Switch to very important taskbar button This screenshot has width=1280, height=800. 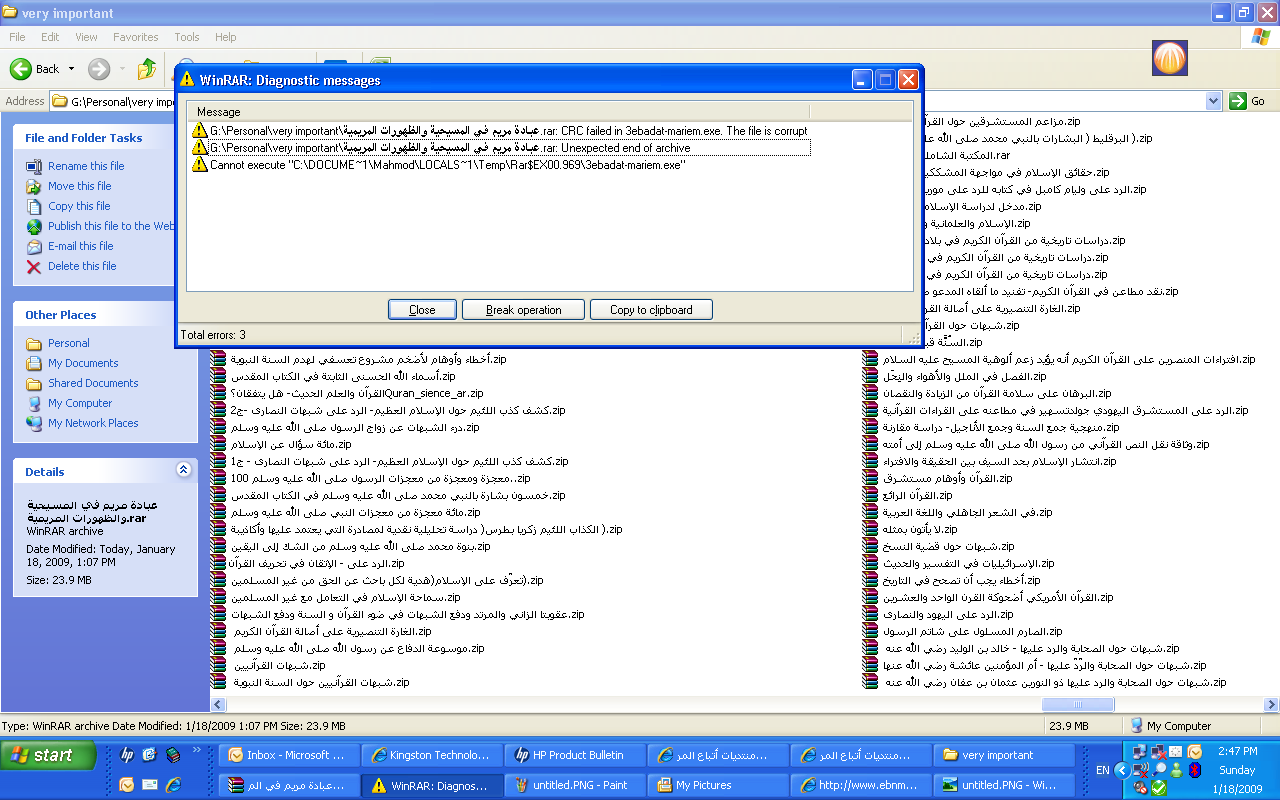(1004, 755)
